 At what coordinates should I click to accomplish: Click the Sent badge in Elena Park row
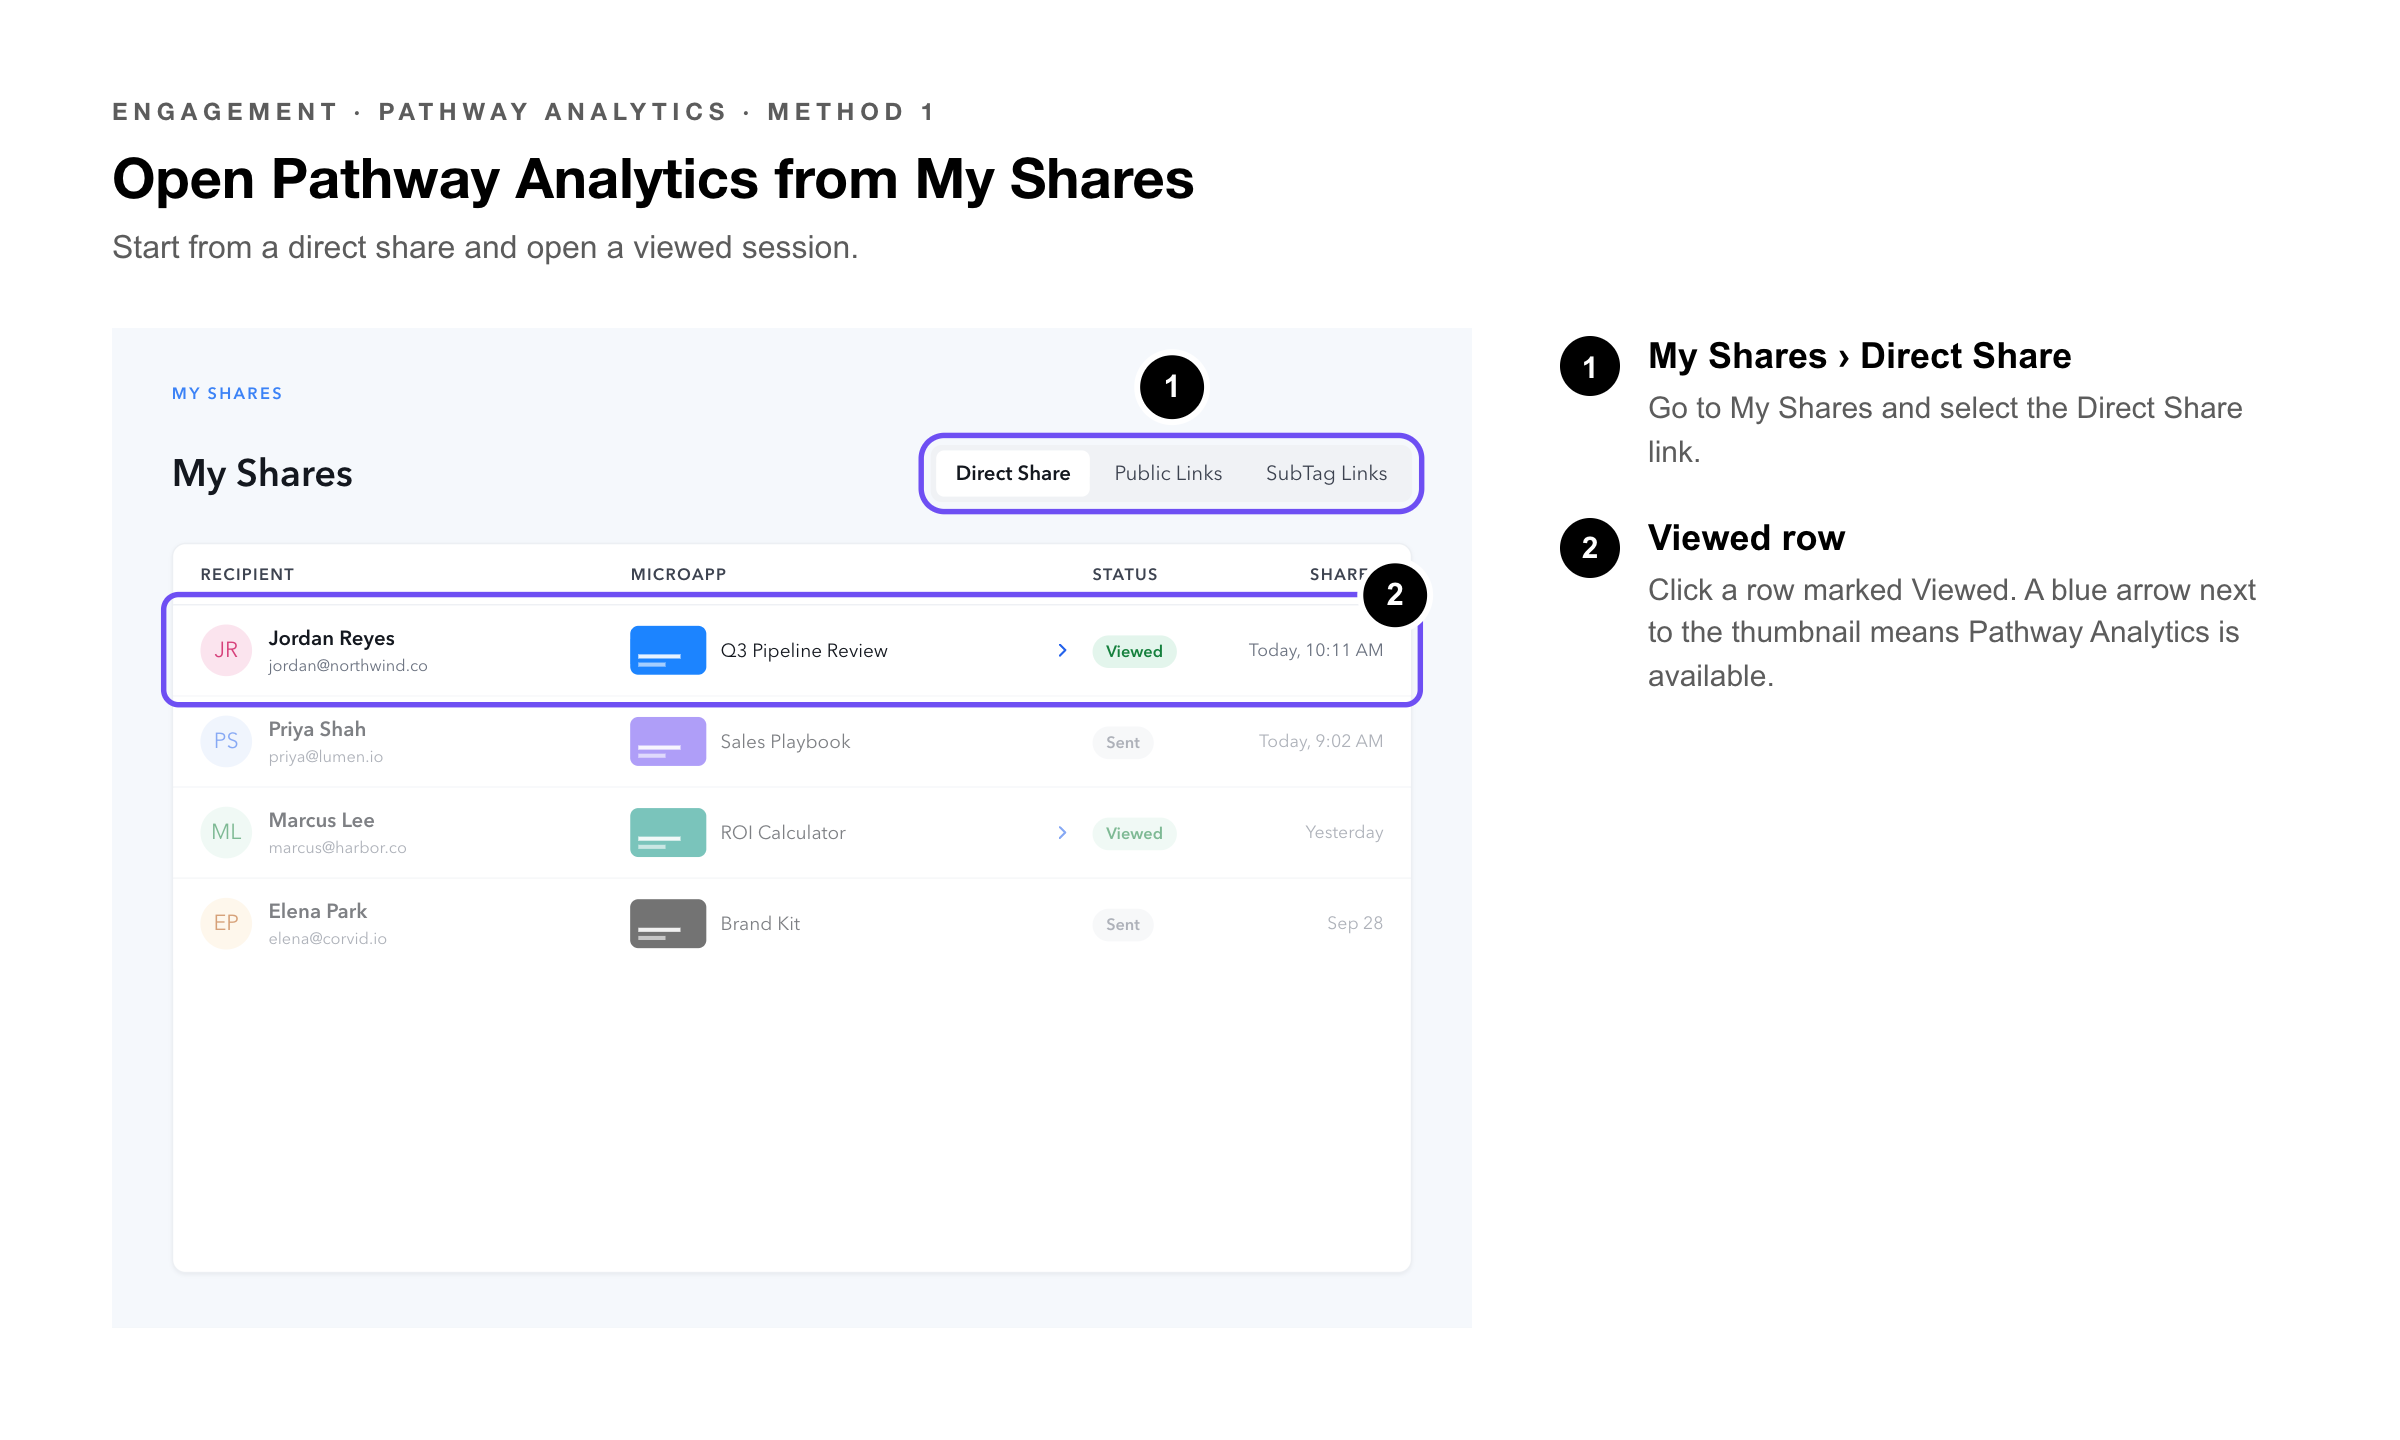click(1122, 924)
